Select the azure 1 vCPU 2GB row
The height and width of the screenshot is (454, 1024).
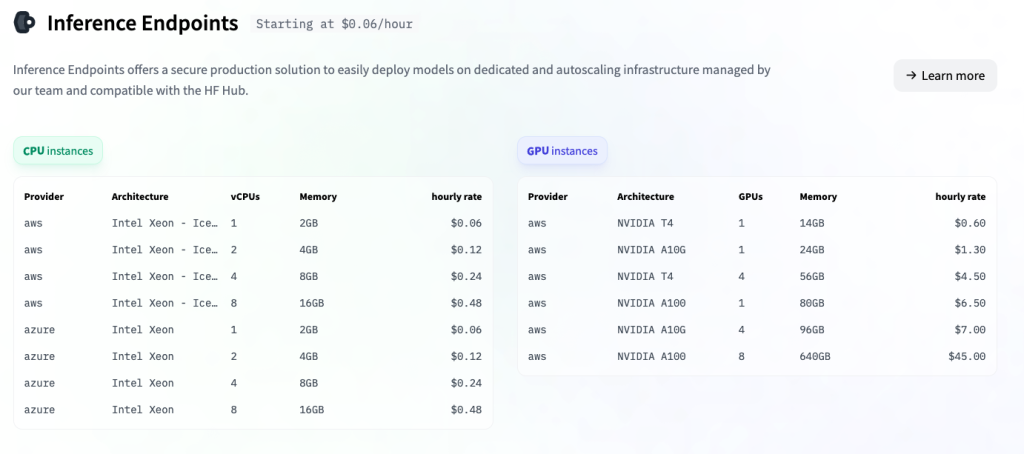pyautogui.click(x=253, y=330)
